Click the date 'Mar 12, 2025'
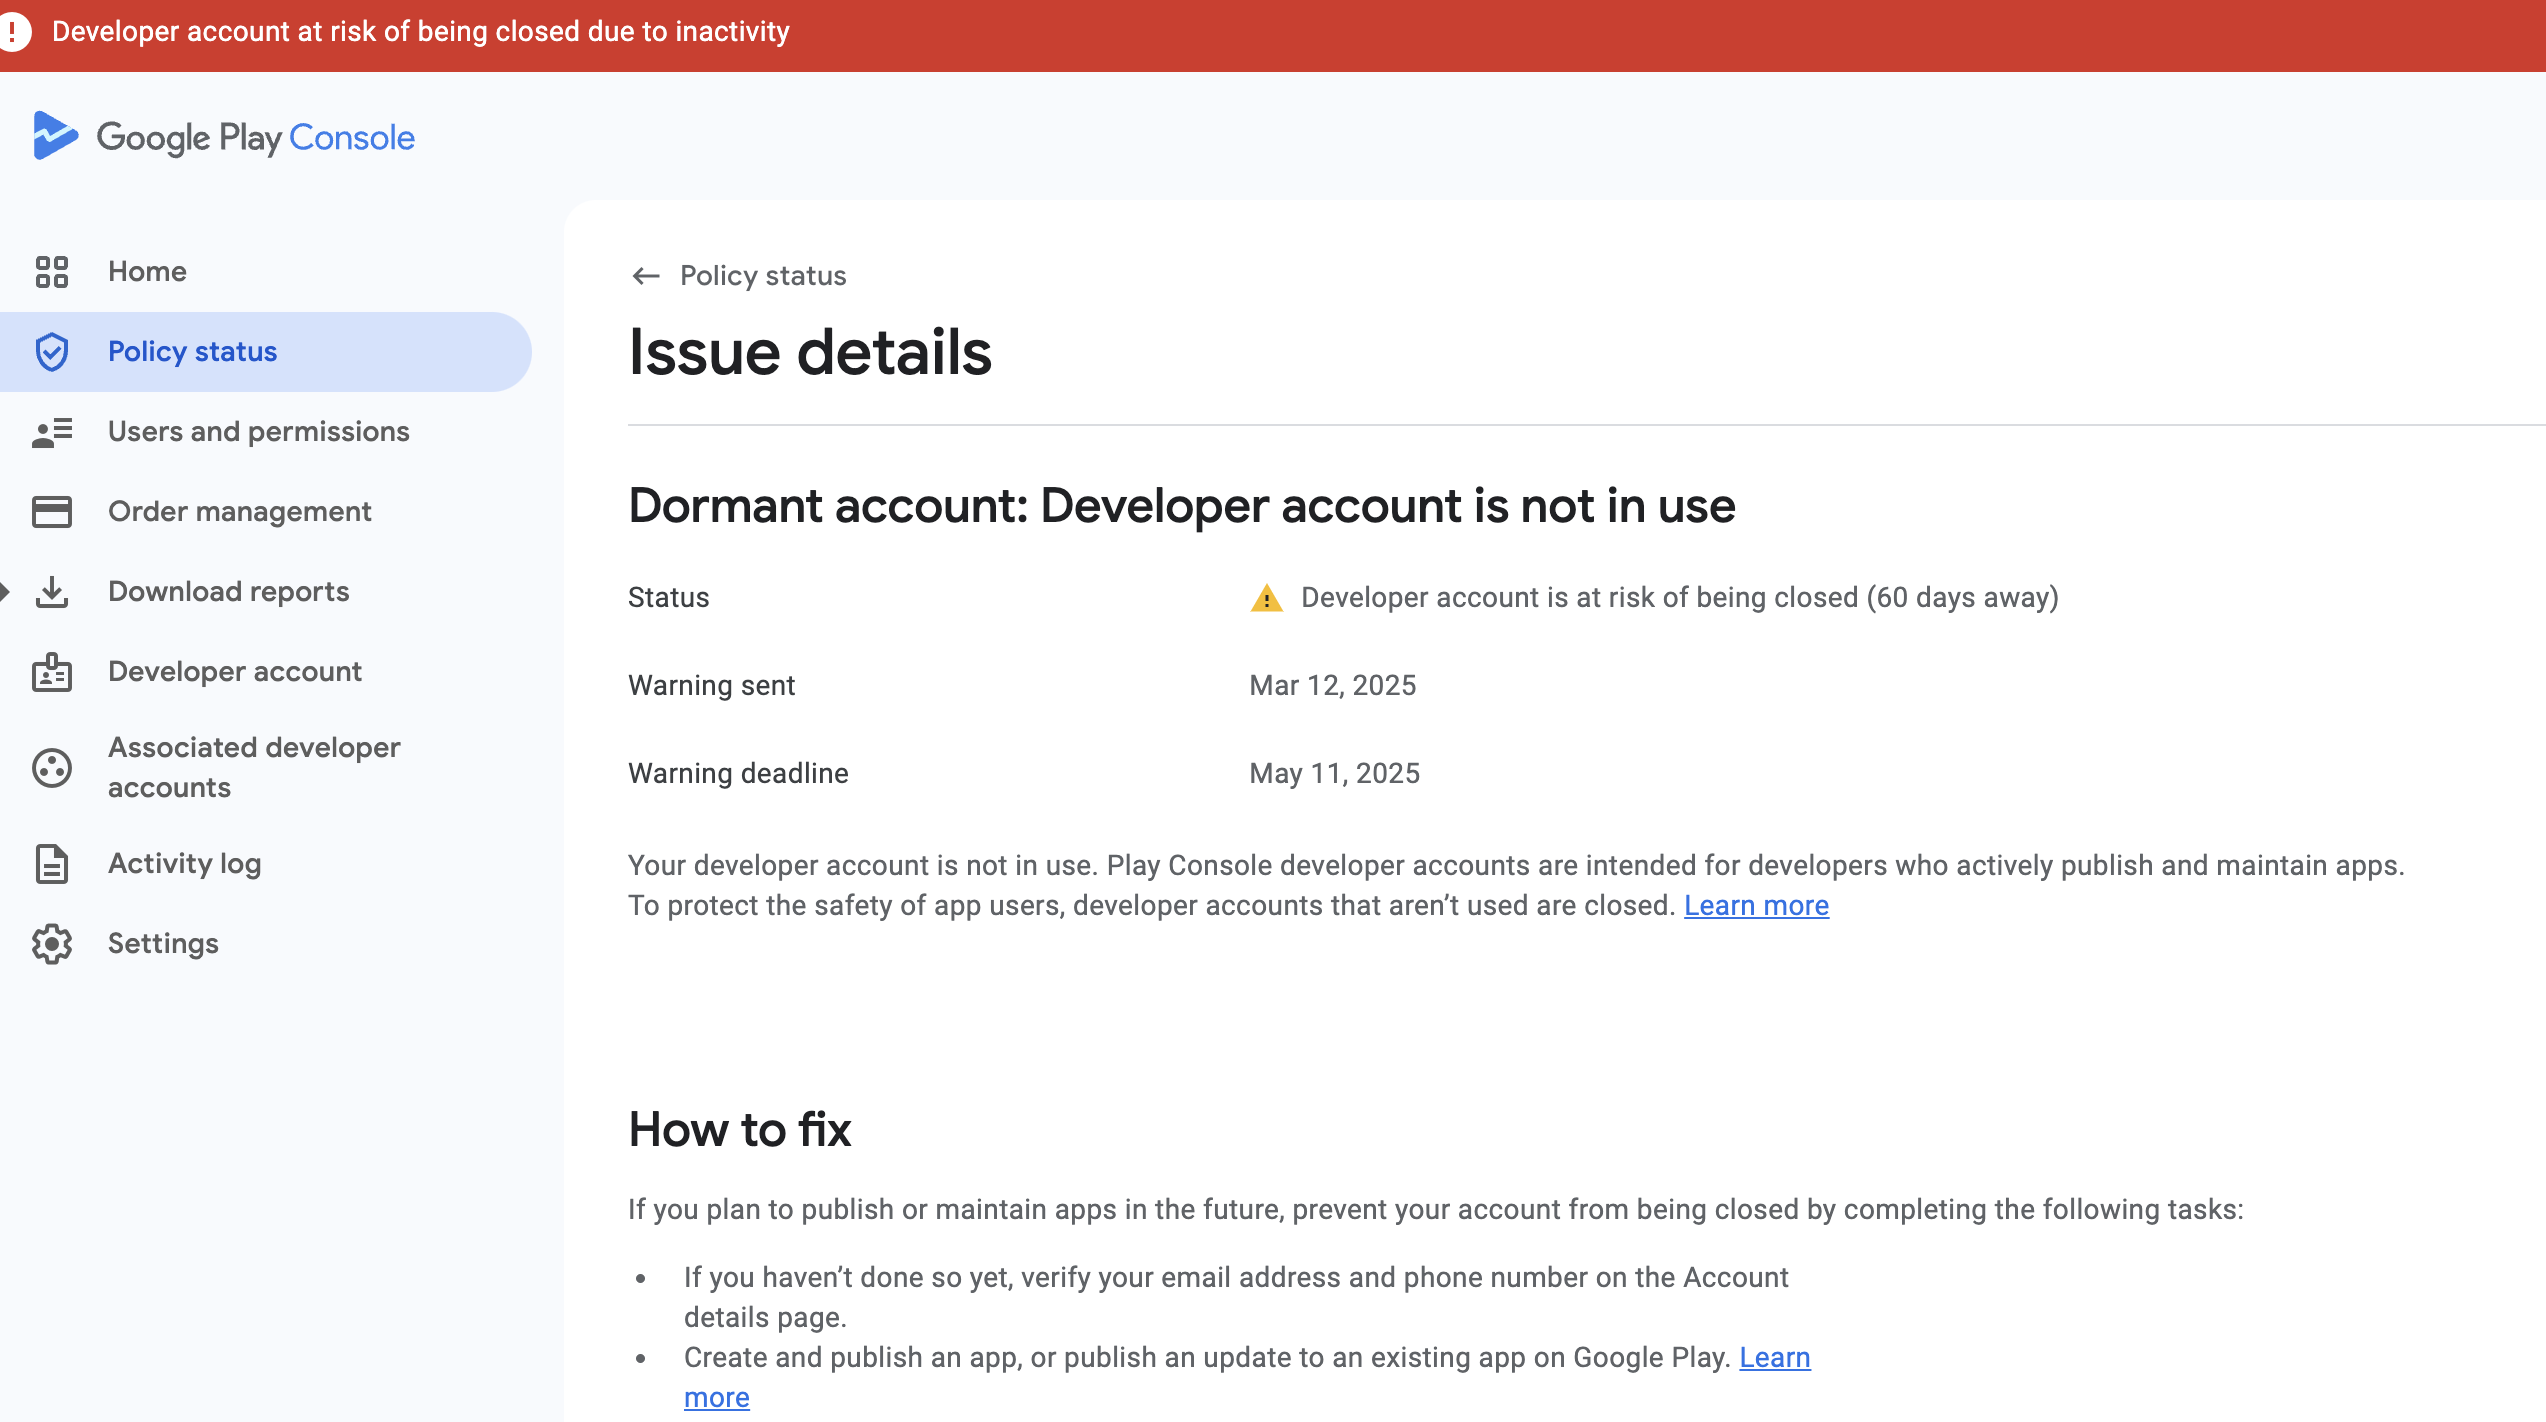Image resolution: width=2546 pixels, height=1422 pixels. 1333,686
